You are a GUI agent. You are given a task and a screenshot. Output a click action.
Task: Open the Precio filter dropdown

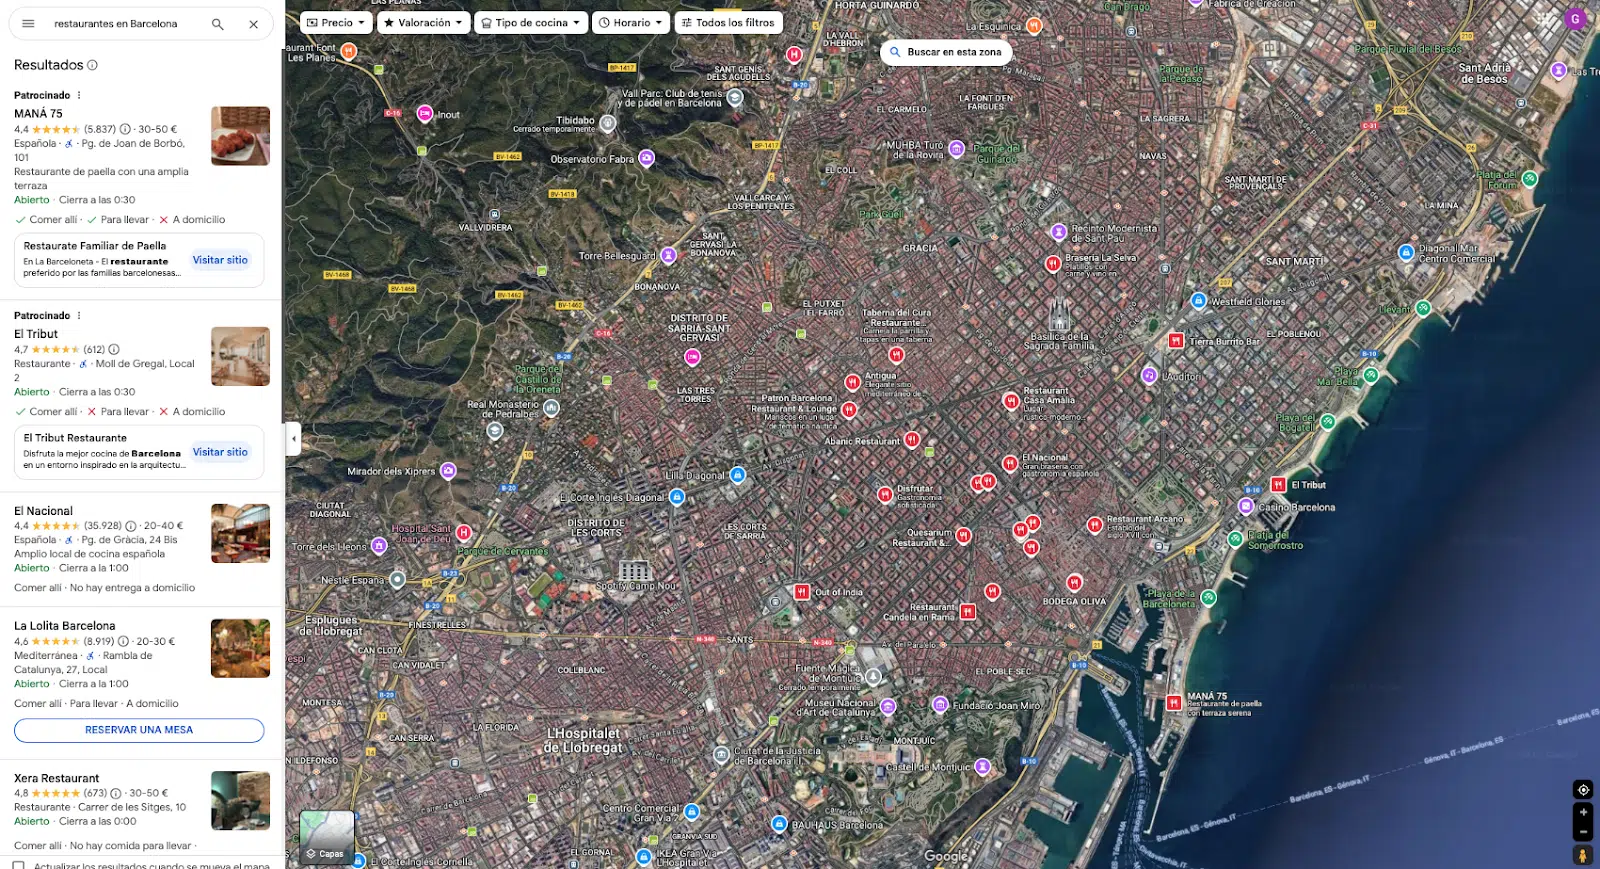pos(336,22)
